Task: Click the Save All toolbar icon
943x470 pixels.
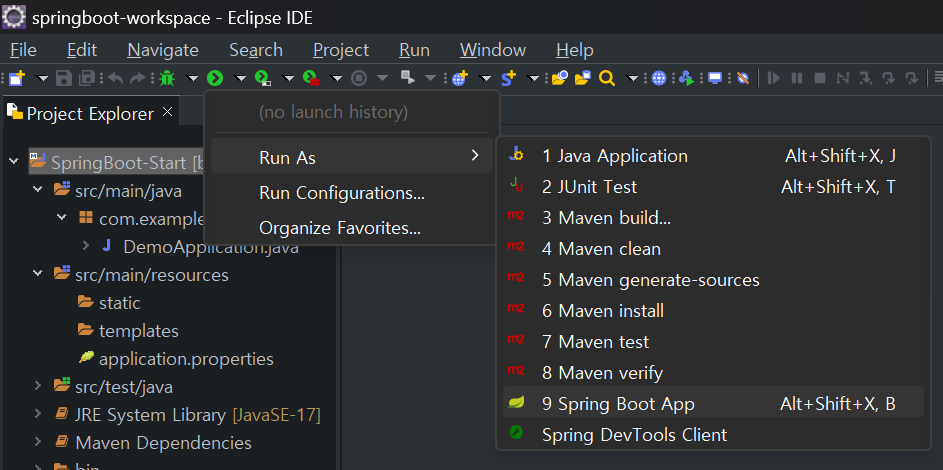Action: click(x=87, y=78)
